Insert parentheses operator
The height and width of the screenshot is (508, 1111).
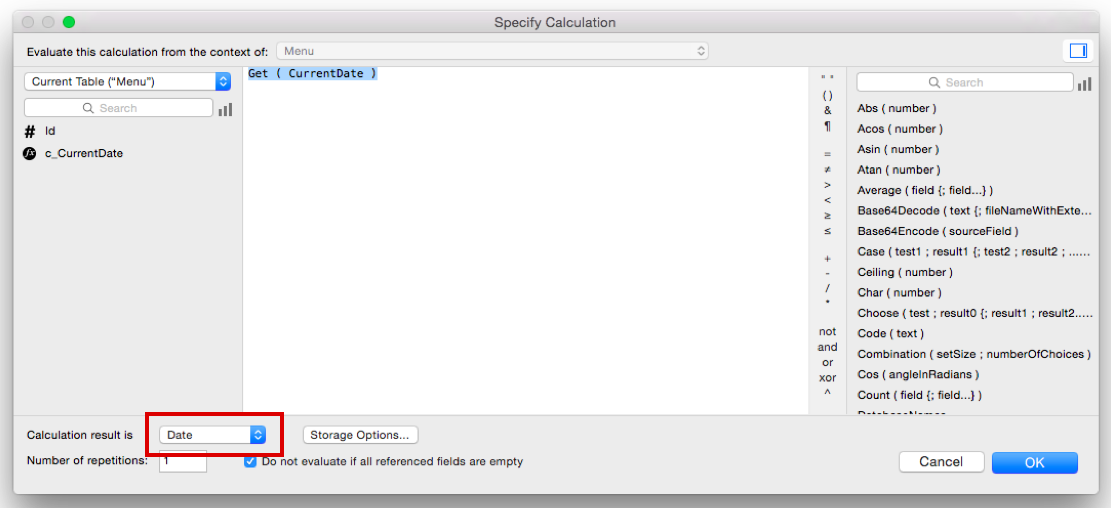coord(827,95)
